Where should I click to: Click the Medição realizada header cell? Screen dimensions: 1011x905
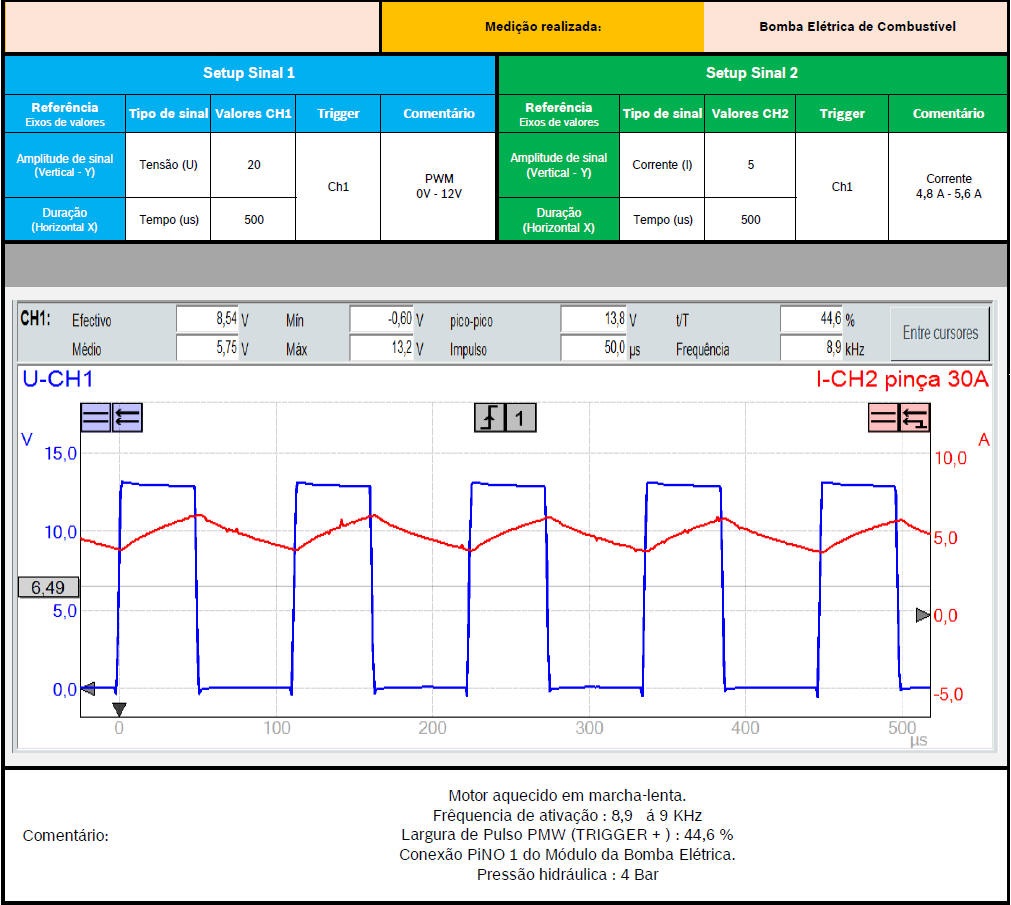[x=542, y=27]
